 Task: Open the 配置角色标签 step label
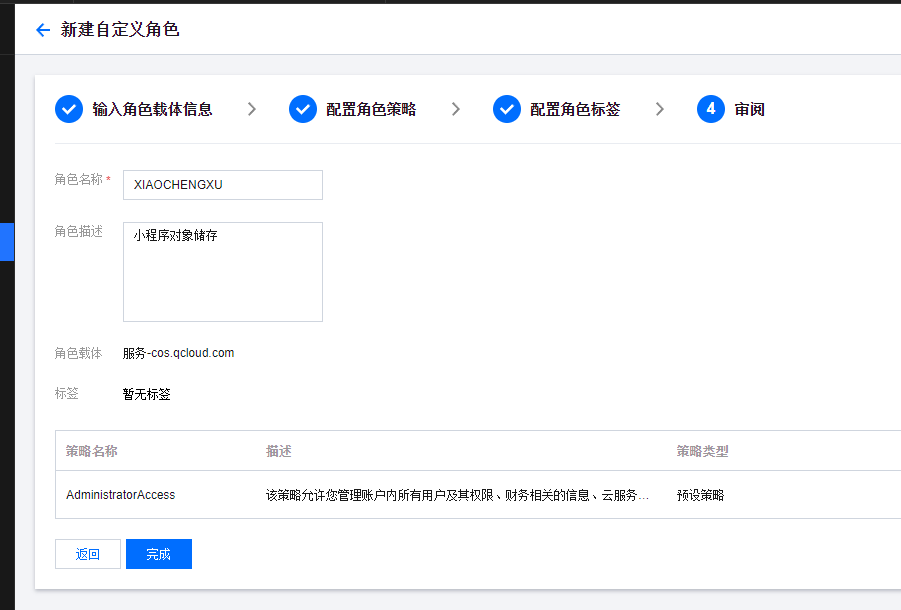[x=575, y=109]
